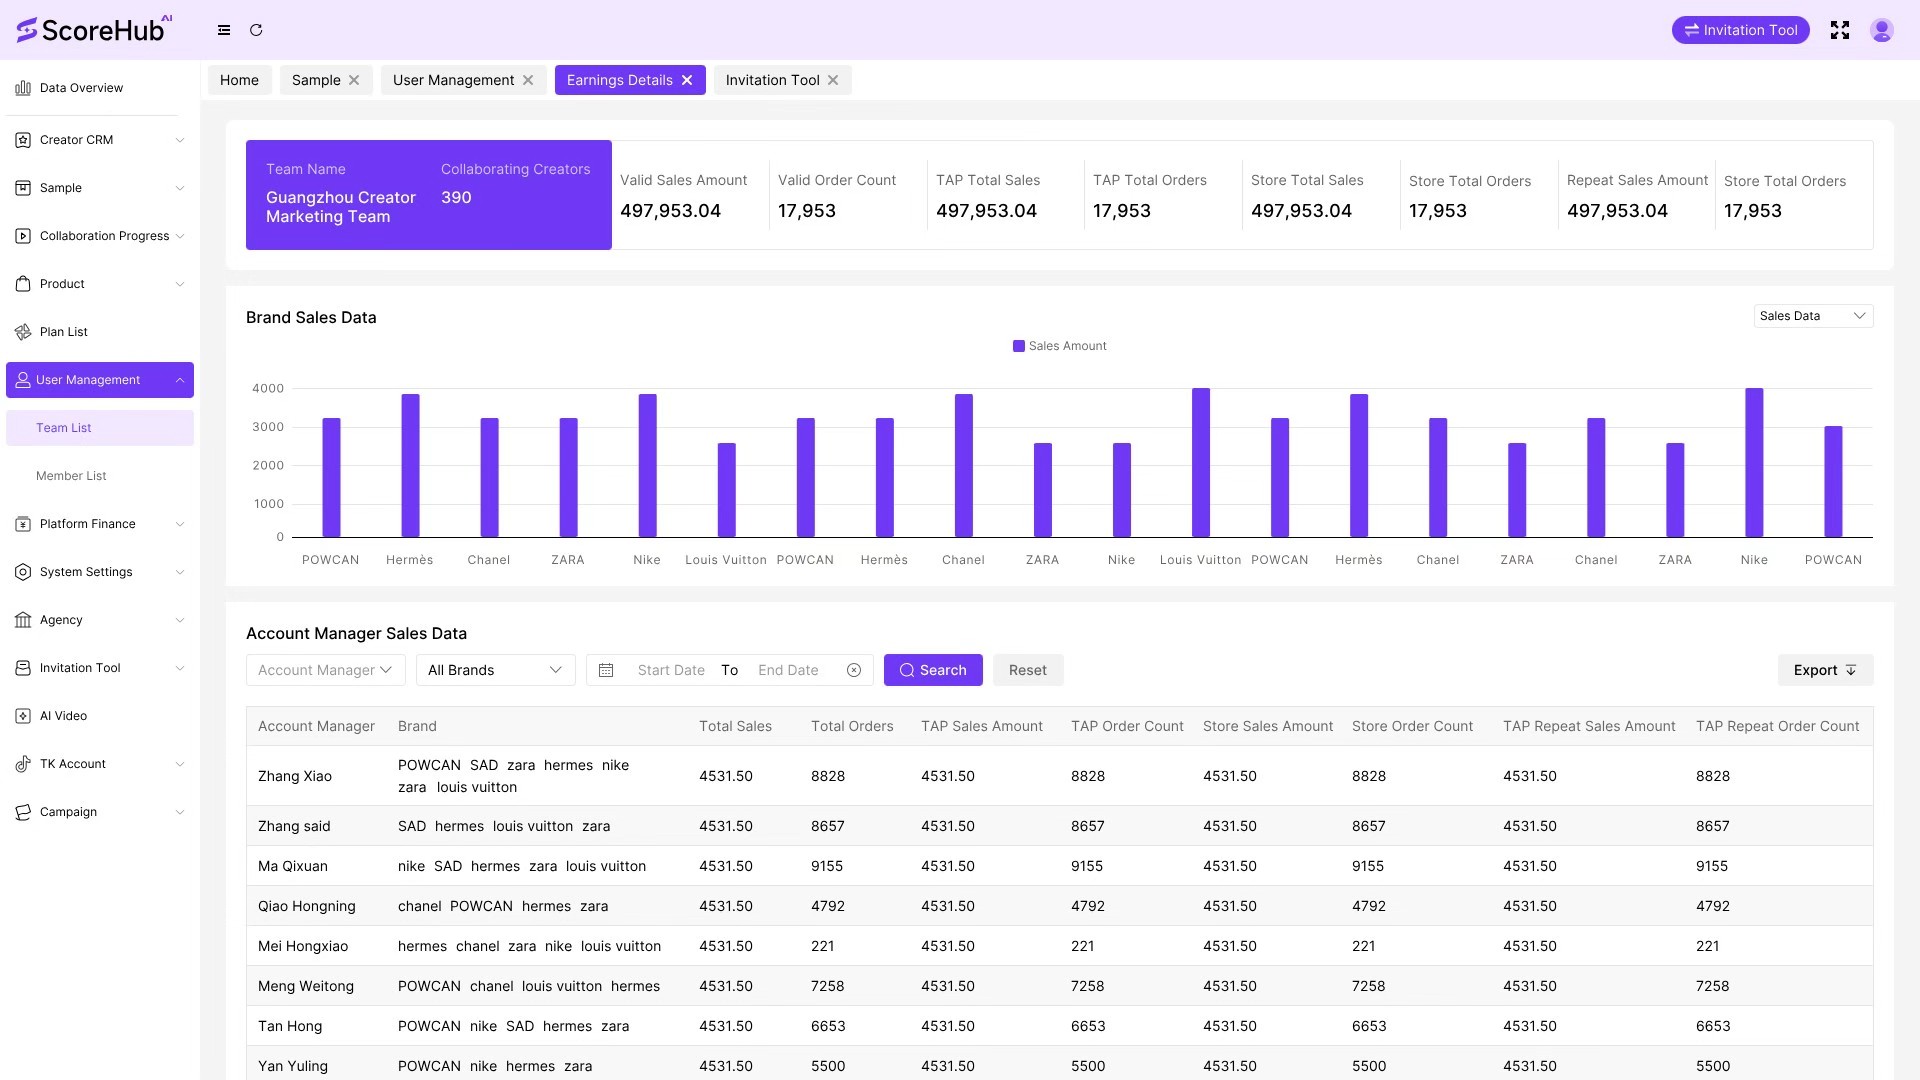Click the Platform Finance icon
Image resolution: width=1920 pixels, height=1080 pixels.
pos(23,524)
